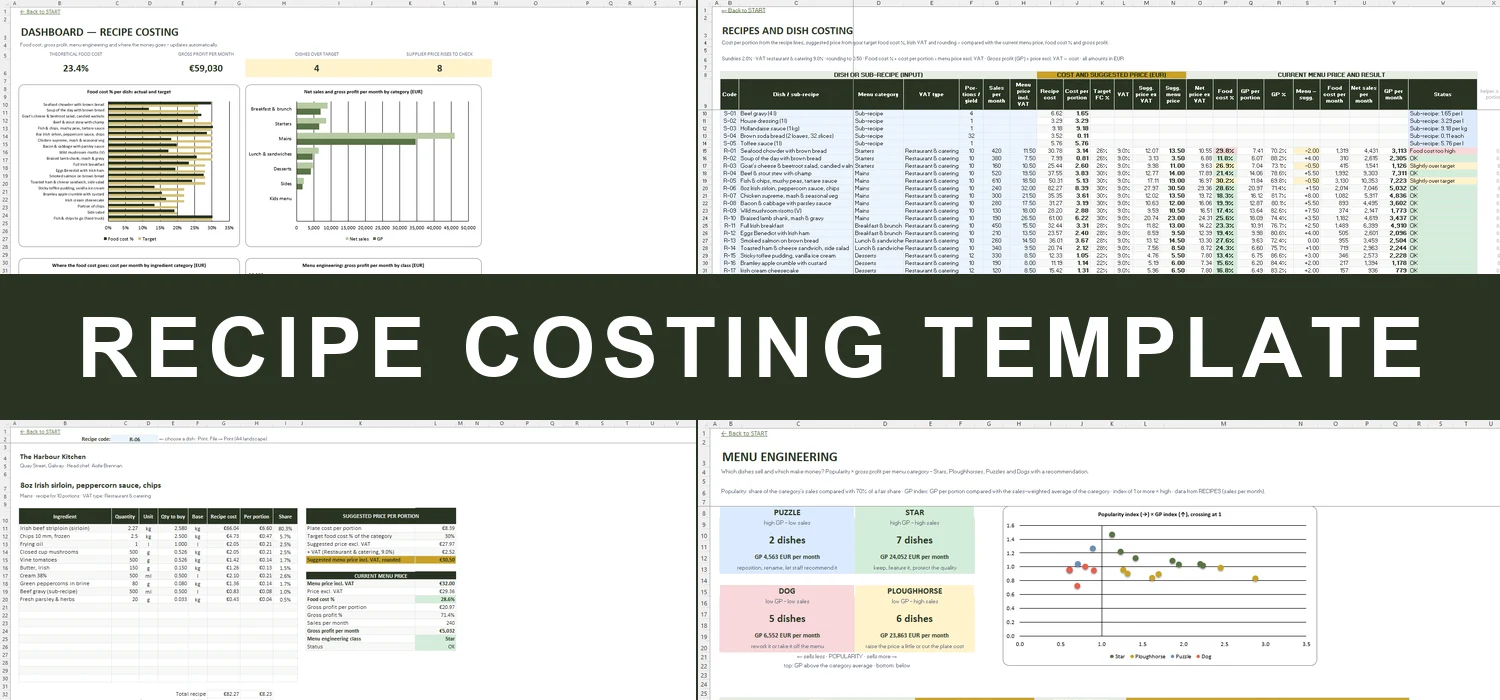The image size is (1500, 700).
Task: Click the Popularity index scatter chart title
Action: point(1160,513)
